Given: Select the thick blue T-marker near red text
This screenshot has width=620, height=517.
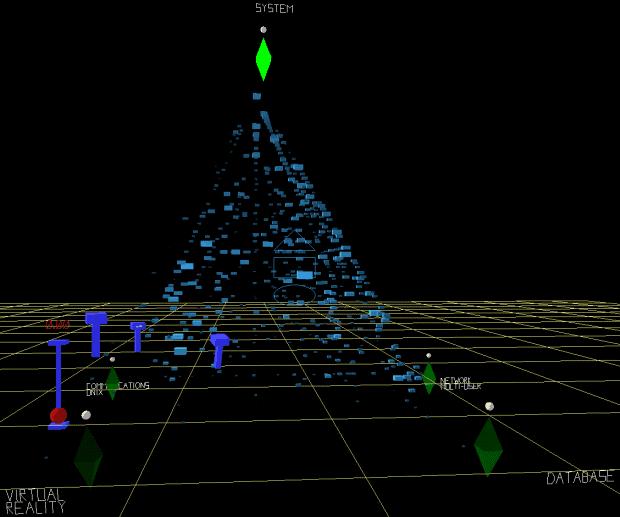Looking at the screenshot, I should [x=96, y=334].
